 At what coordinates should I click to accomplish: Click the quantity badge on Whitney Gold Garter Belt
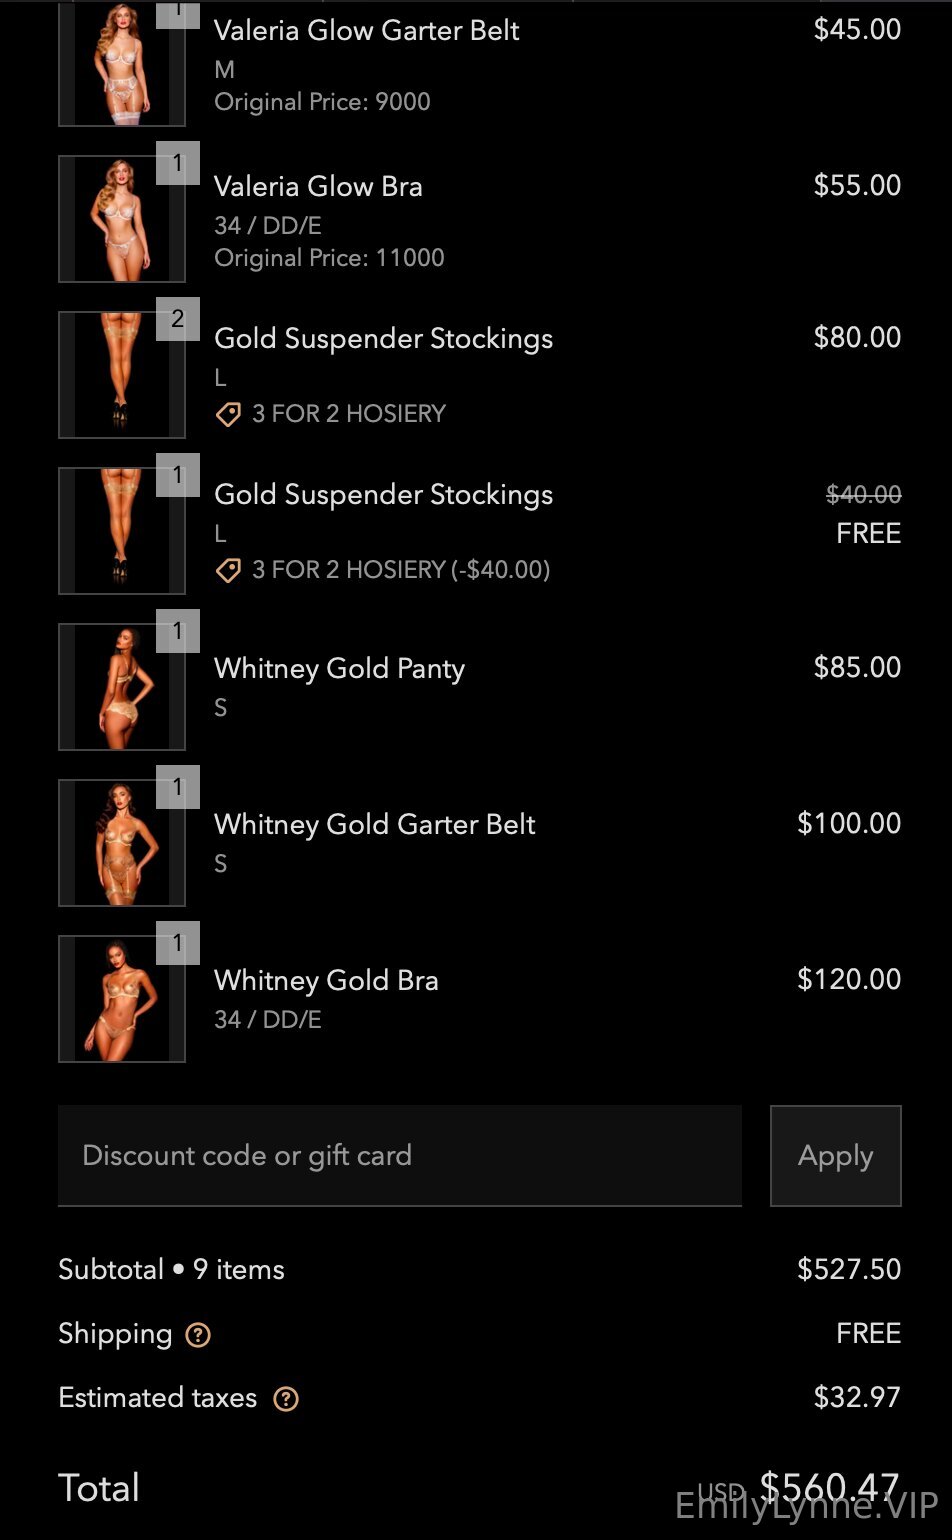(178, 787)
